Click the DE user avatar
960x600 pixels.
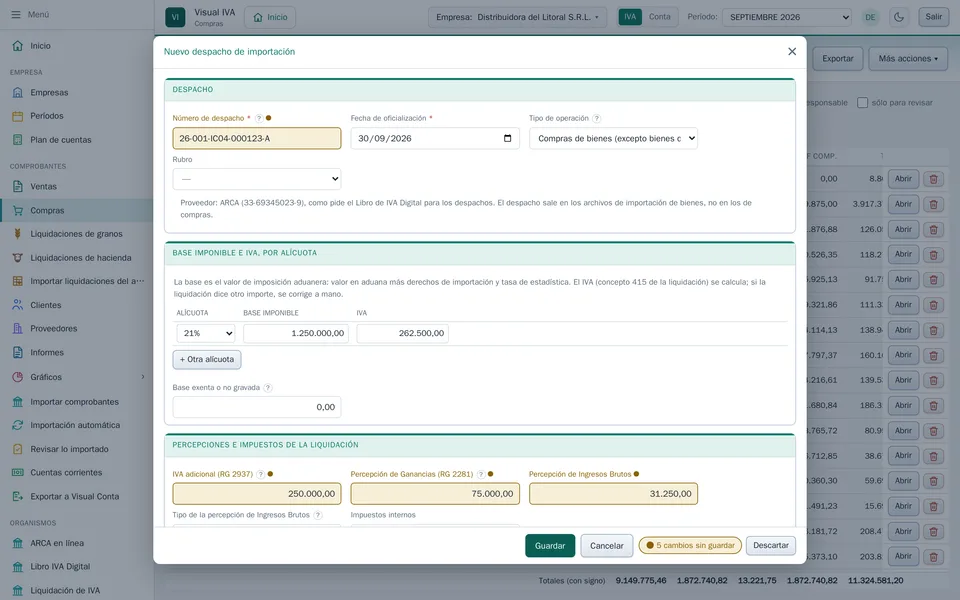pos(870,17)
